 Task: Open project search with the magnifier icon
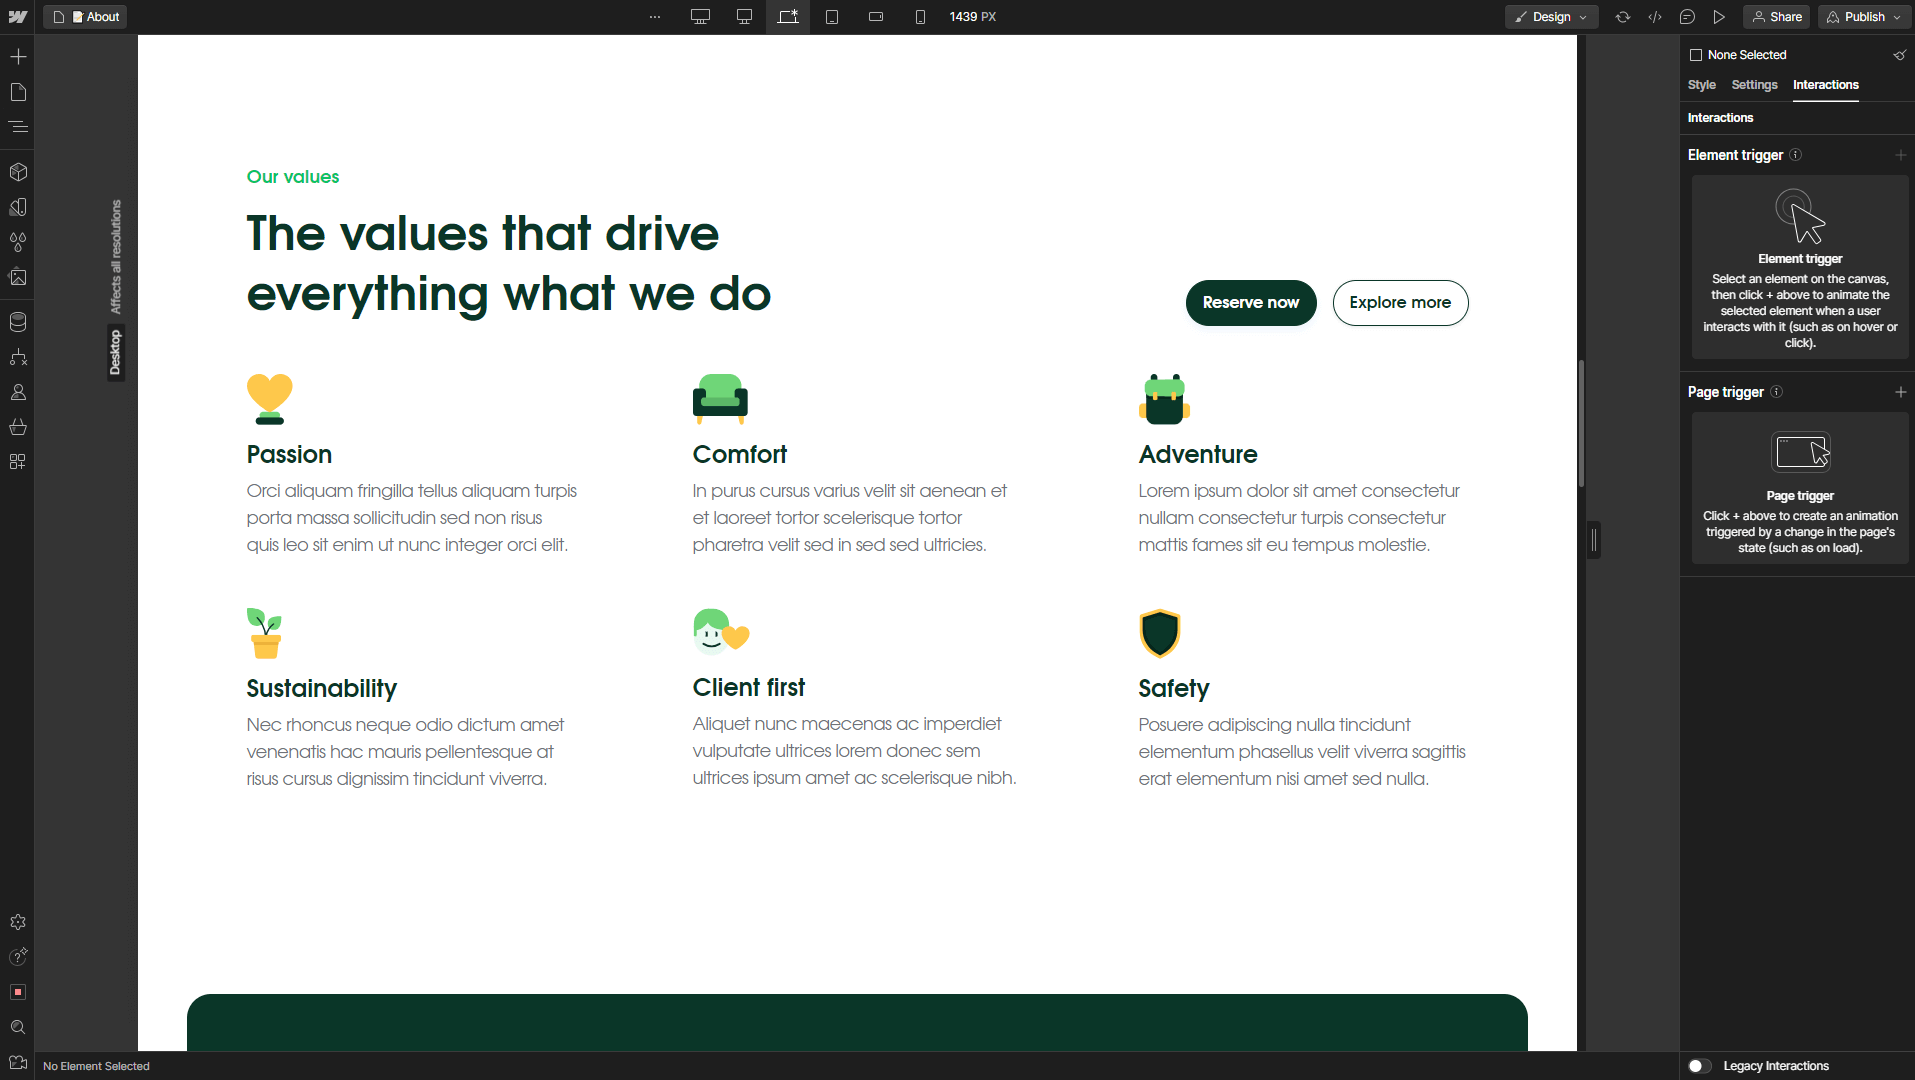tap(18, 1027)
